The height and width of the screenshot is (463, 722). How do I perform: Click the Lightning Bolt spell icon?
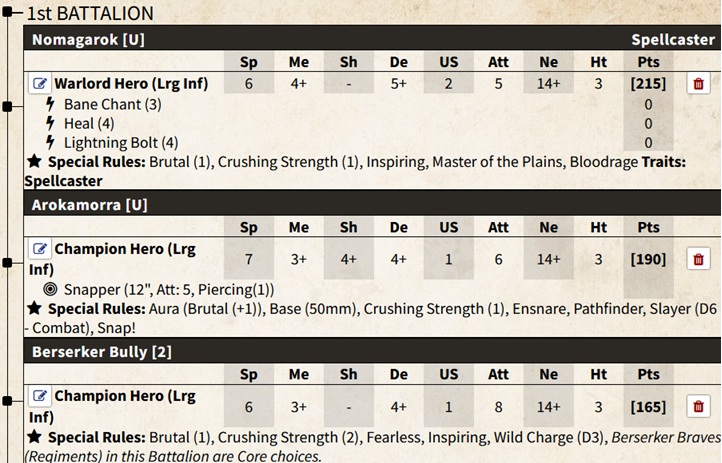tap(50, 143)
